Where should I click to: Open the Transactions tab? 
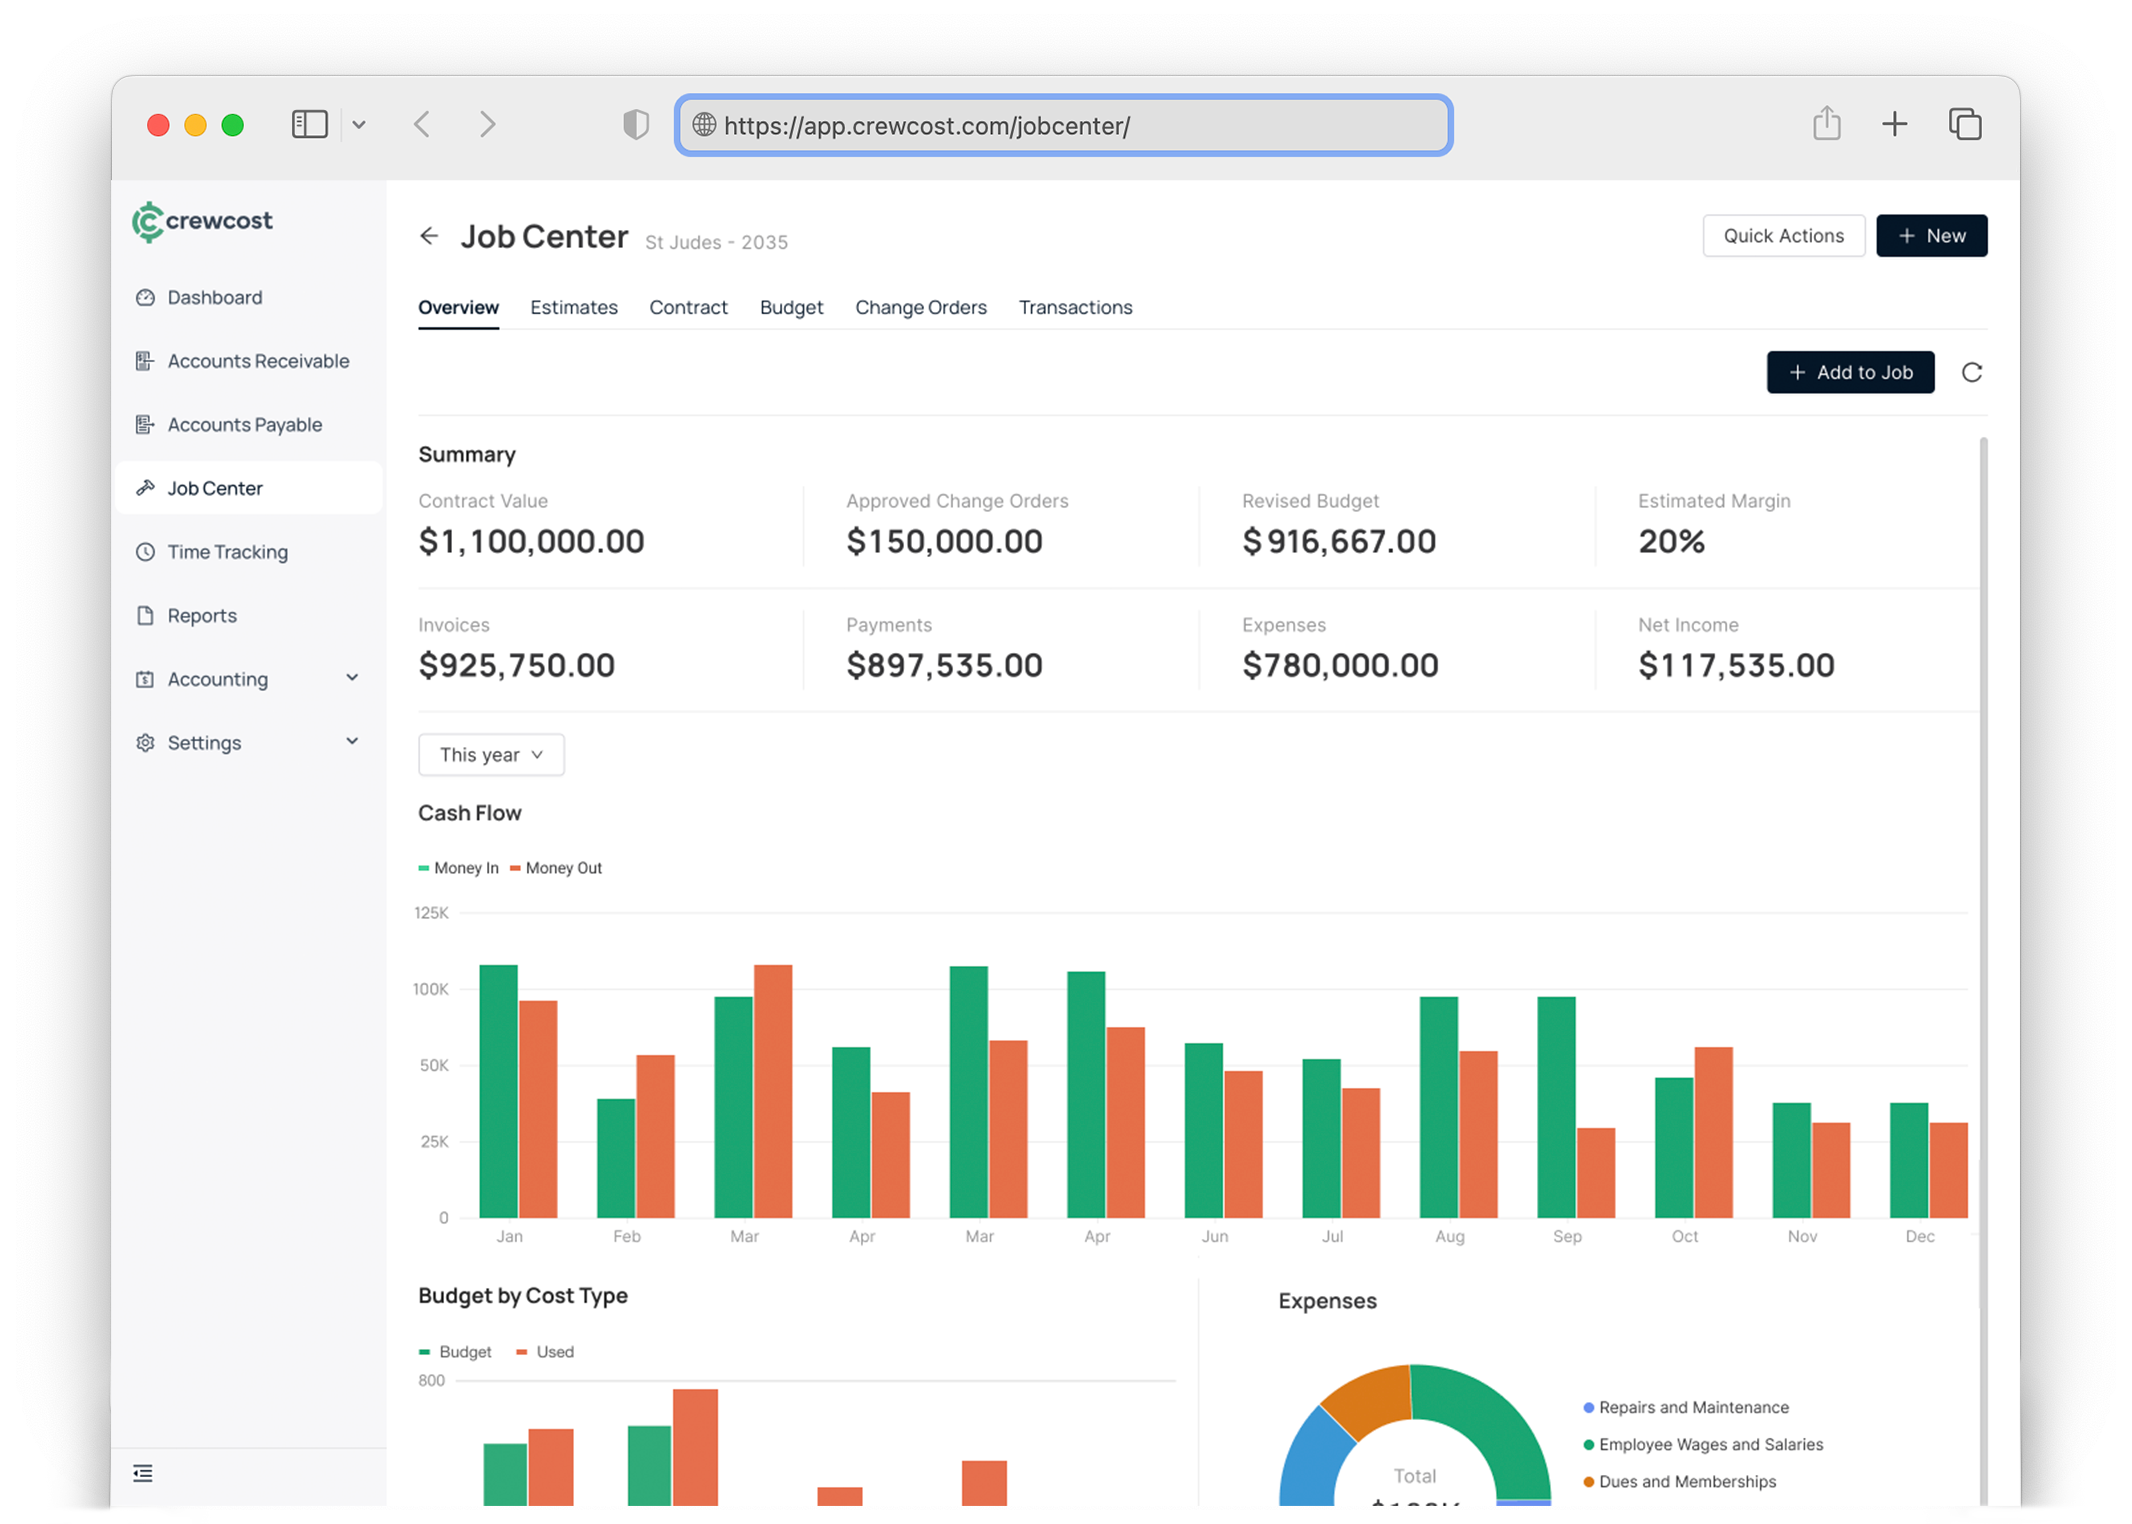1075,308
